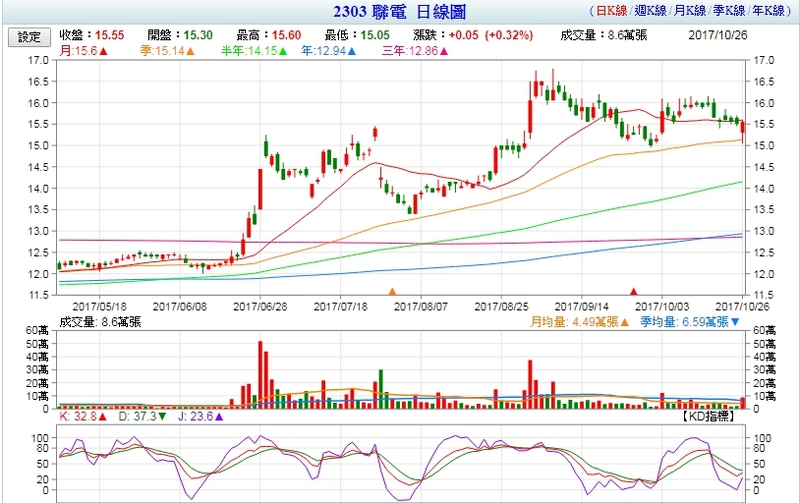Click the chart title 2303 聯電 日線圖
Image resolution: width=800 pixels, height=503 pixels.
pyautogui.click(x=399, y=11)
